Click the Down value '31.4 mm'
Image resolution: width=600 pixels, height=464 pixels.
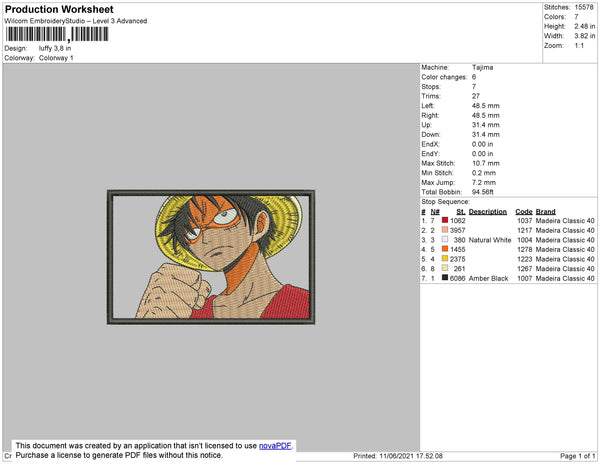(486, 135)
